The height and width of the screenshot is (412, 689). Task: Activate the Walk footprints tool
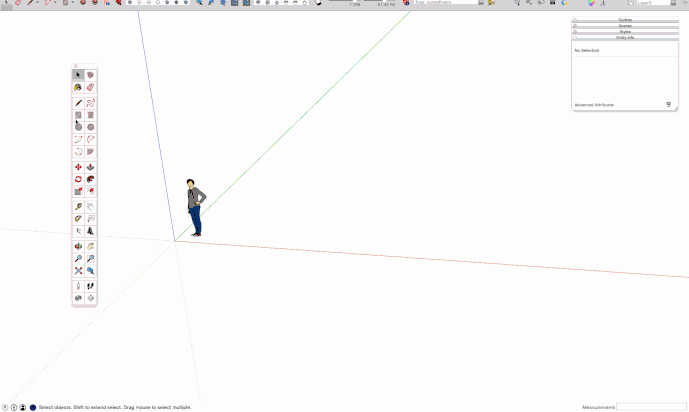91,286
